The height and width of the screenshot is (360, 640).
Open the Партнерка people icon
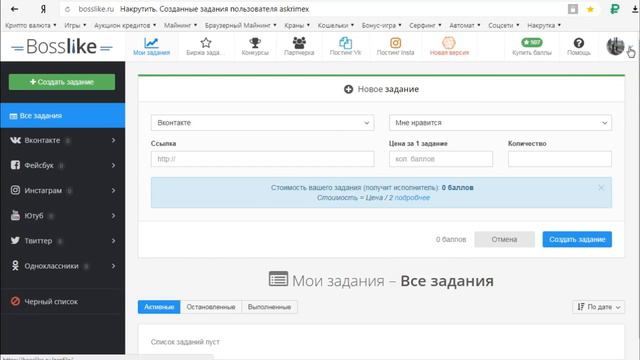point(299,43)
